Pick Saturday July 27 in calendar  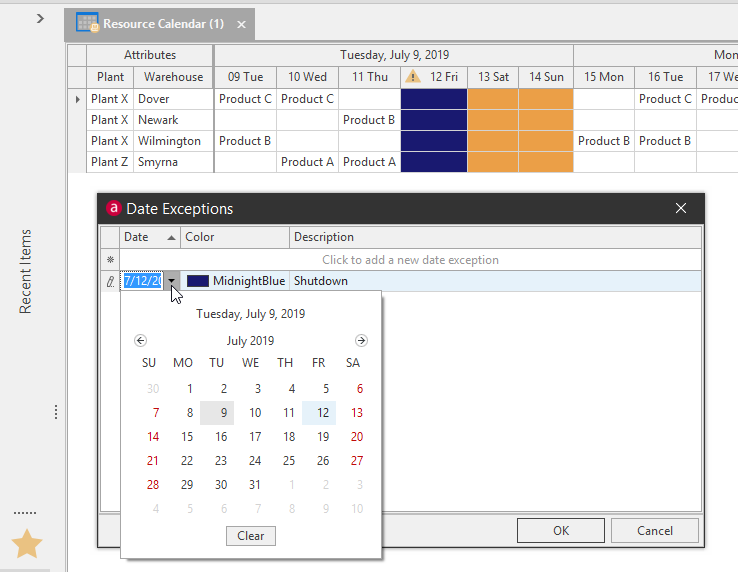pyautogui.click(x=356, y=461)
